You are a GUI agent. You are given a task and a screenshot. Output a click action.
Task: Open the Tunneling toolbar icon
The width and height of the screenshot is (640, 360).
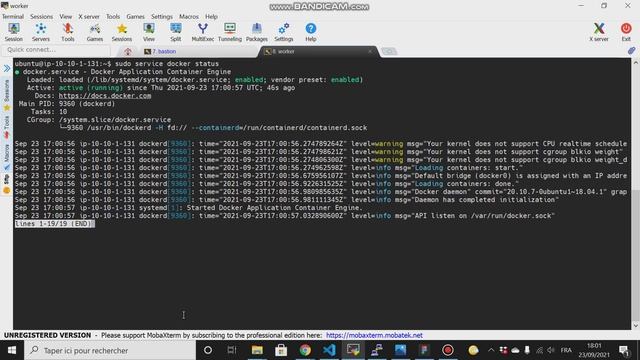230,32
